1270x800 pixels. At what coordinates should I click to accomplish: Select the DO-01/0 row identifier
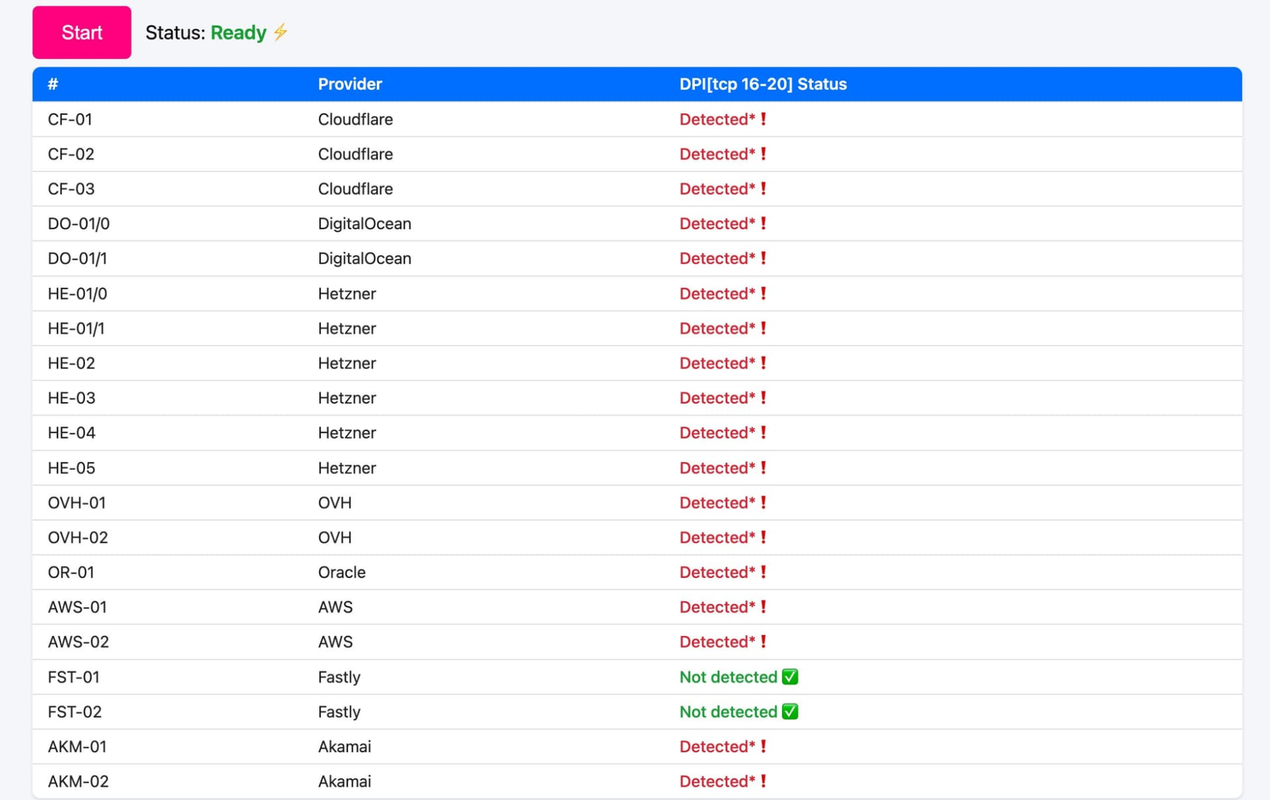click(x=79, y=224)
